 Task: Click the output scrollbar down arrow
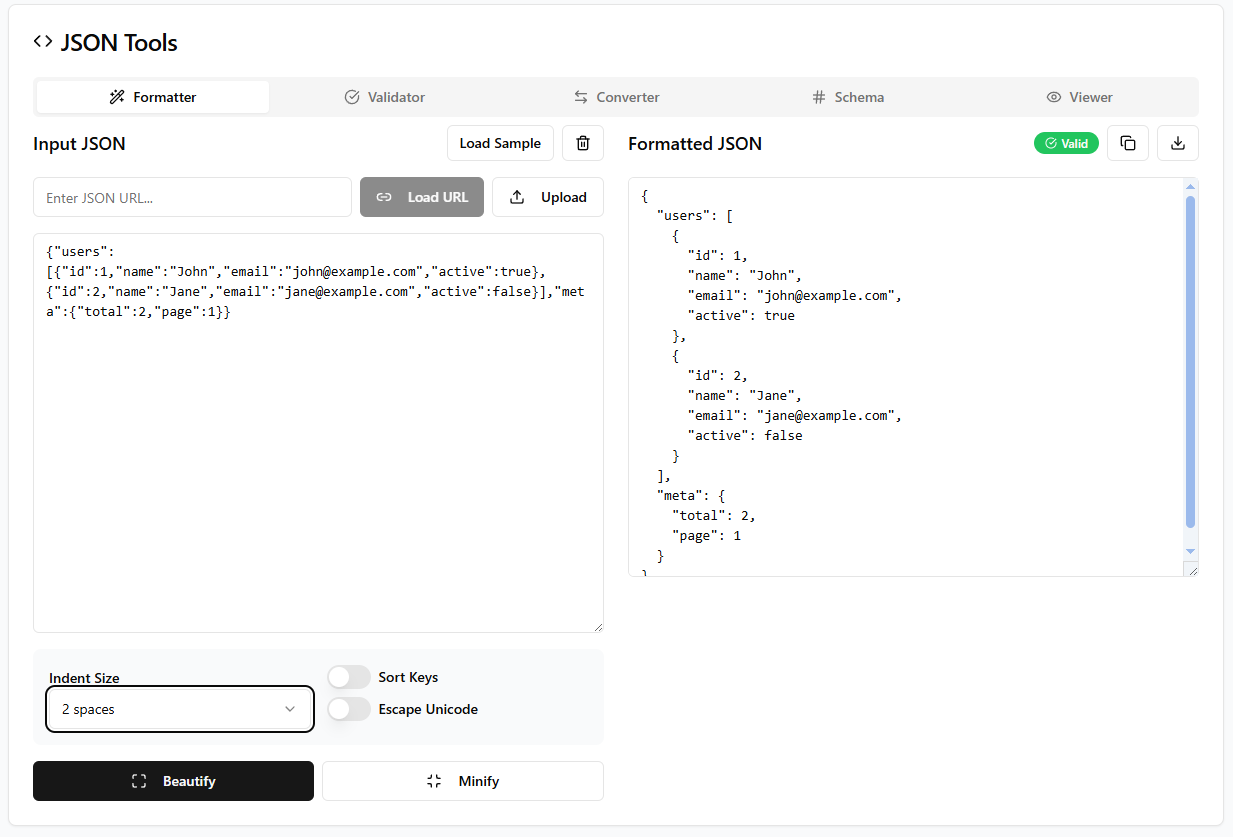1190,551
